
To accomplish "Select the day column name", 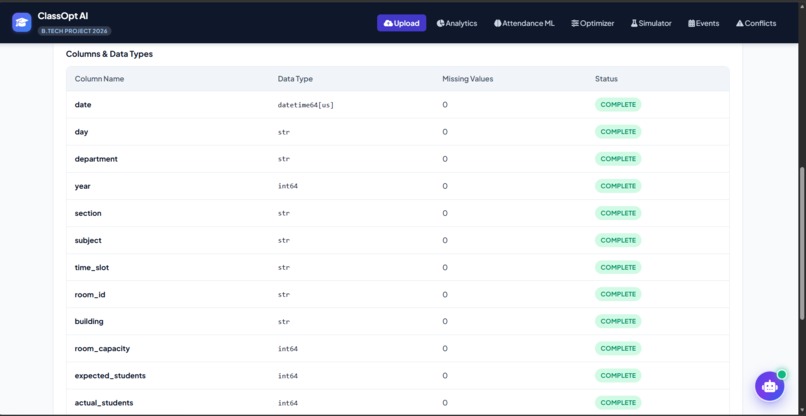I will (x=81, y=132).
